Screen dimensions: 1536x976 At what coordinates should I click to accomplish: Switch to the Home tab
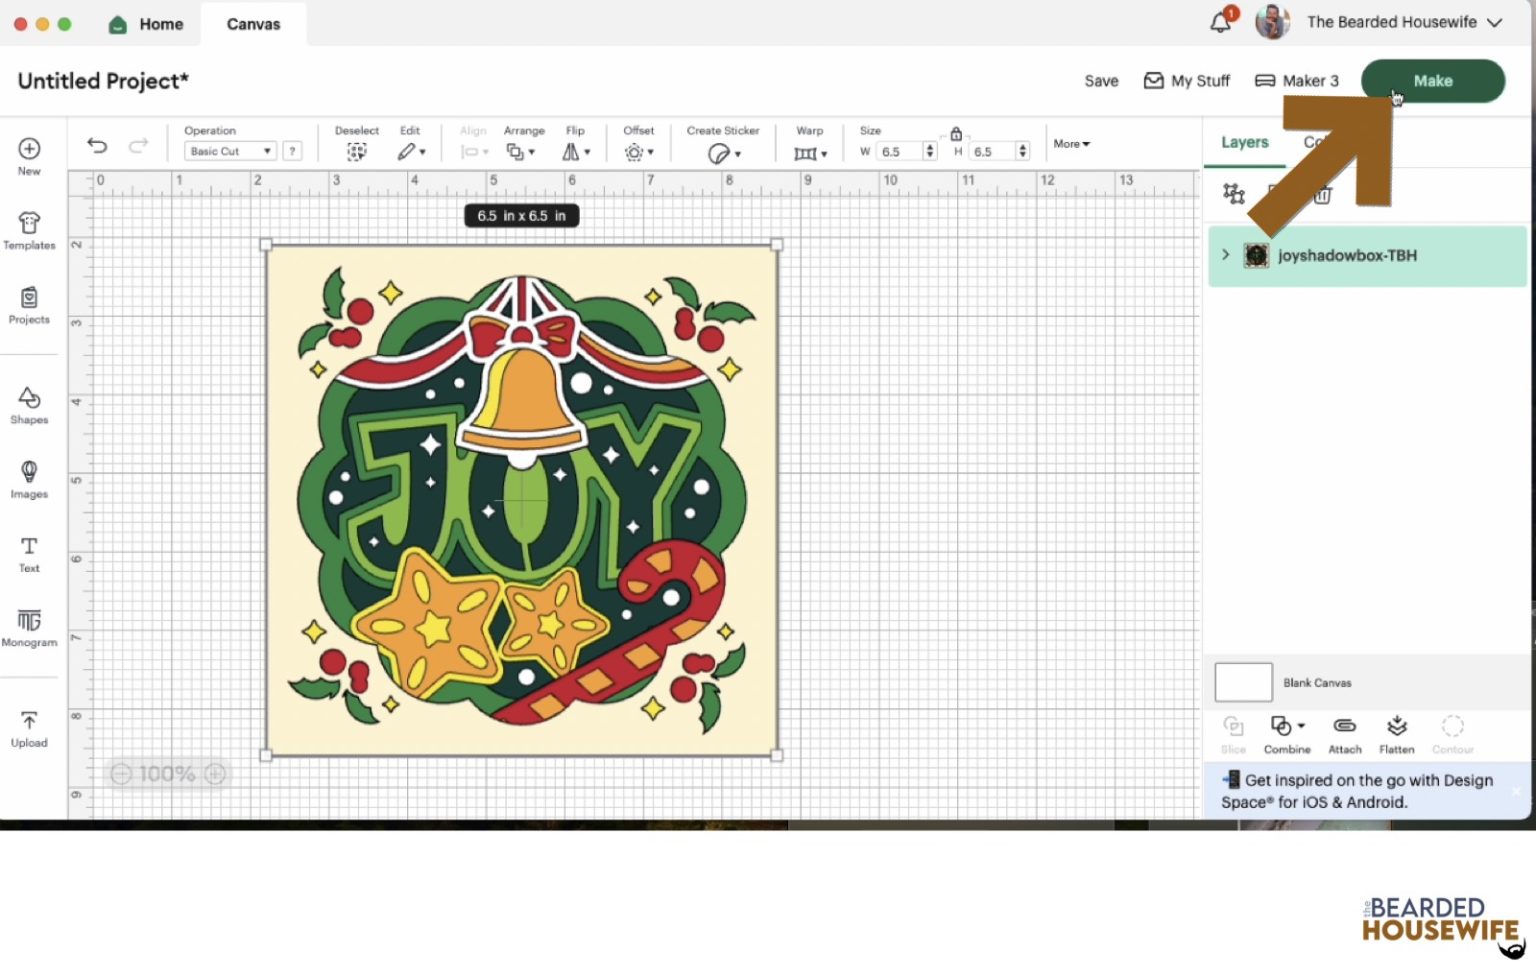pos(147,24)
